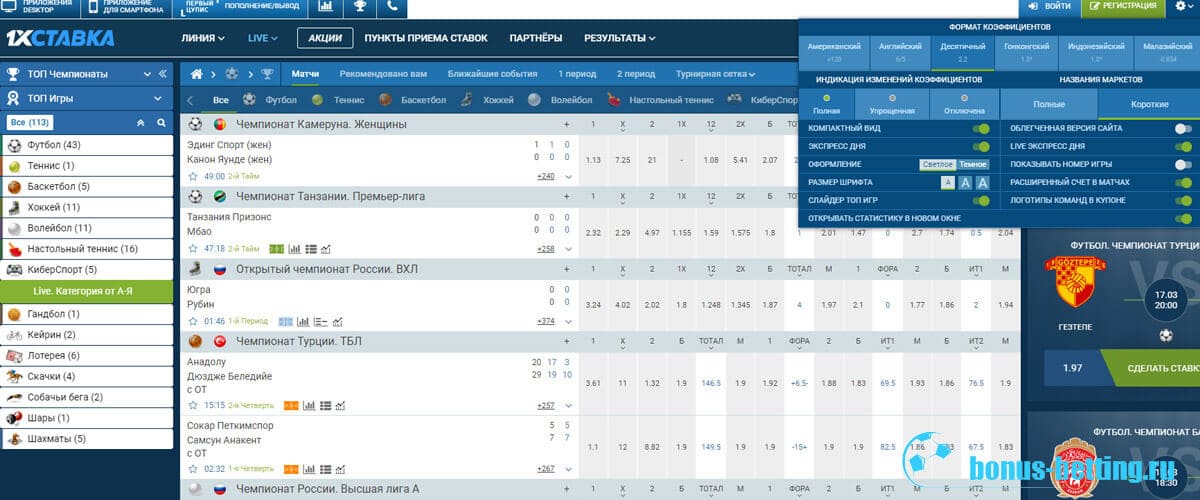This screenshot has height=500, width=1200.
Task: Open the Live dropdown menu
Action: pyautogui.click(x=263, y=39)
